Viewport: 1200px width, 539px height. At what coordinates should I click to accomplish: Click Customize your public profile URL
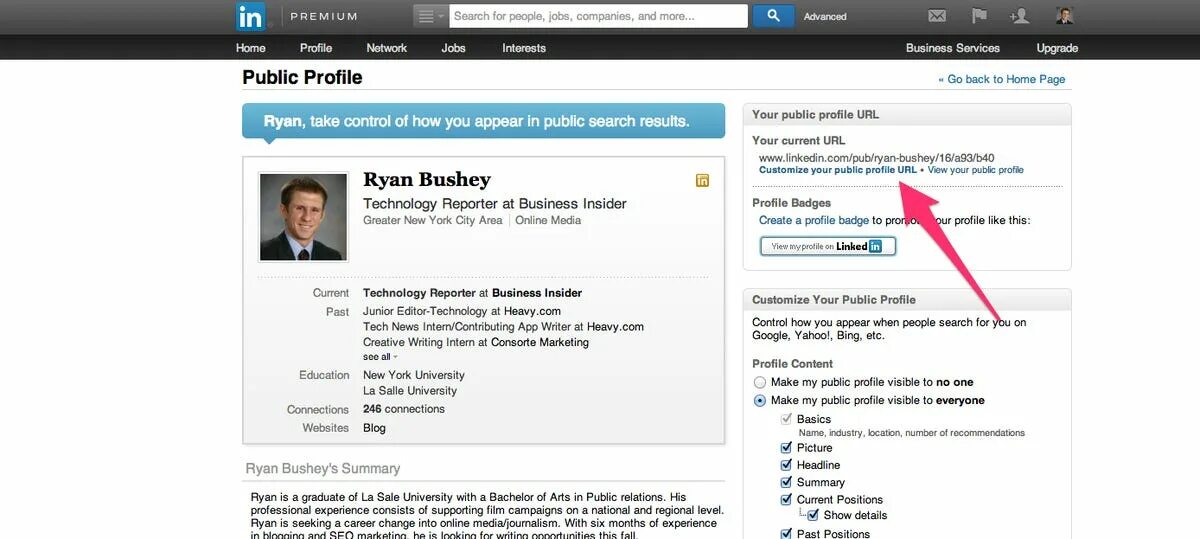tap(838, 170)
